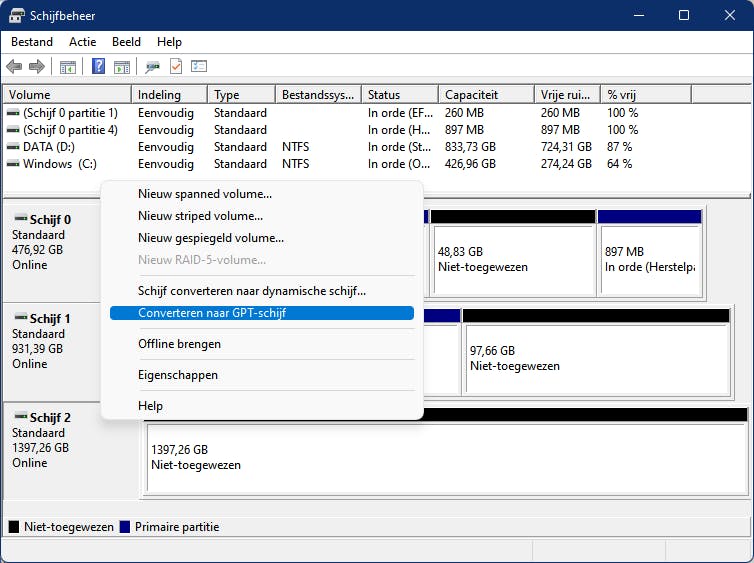Open the Actie menu
The image size is (754, 563).
tap(83, 42)
